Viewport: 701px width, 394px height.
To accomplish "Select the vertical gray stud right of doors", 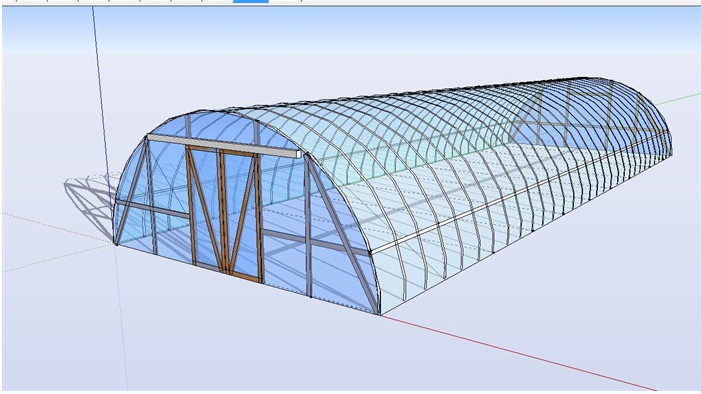I will (308, 226).
